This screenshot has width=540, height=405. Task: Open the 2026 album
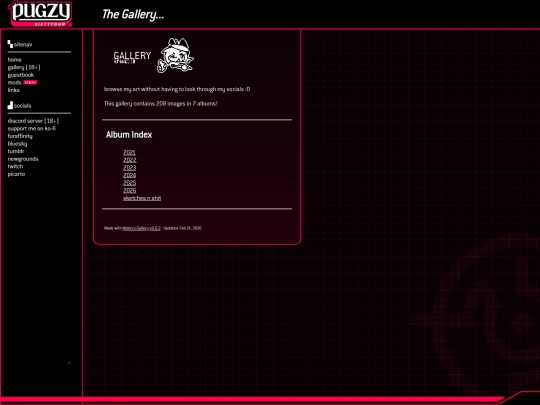point(129,190)
